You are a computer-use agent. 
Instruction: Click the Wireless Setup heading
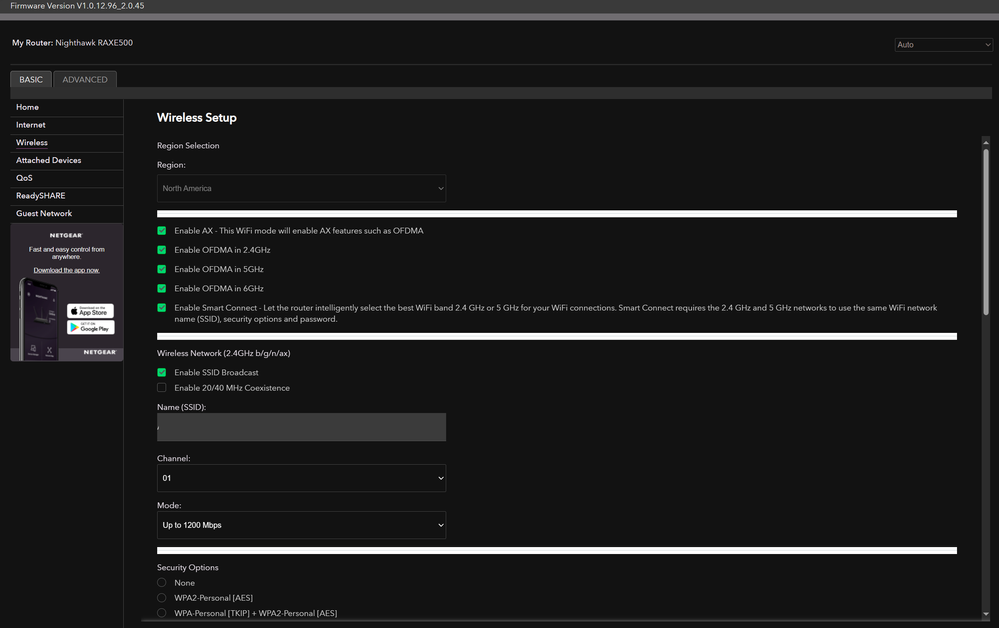coord(197,118)
